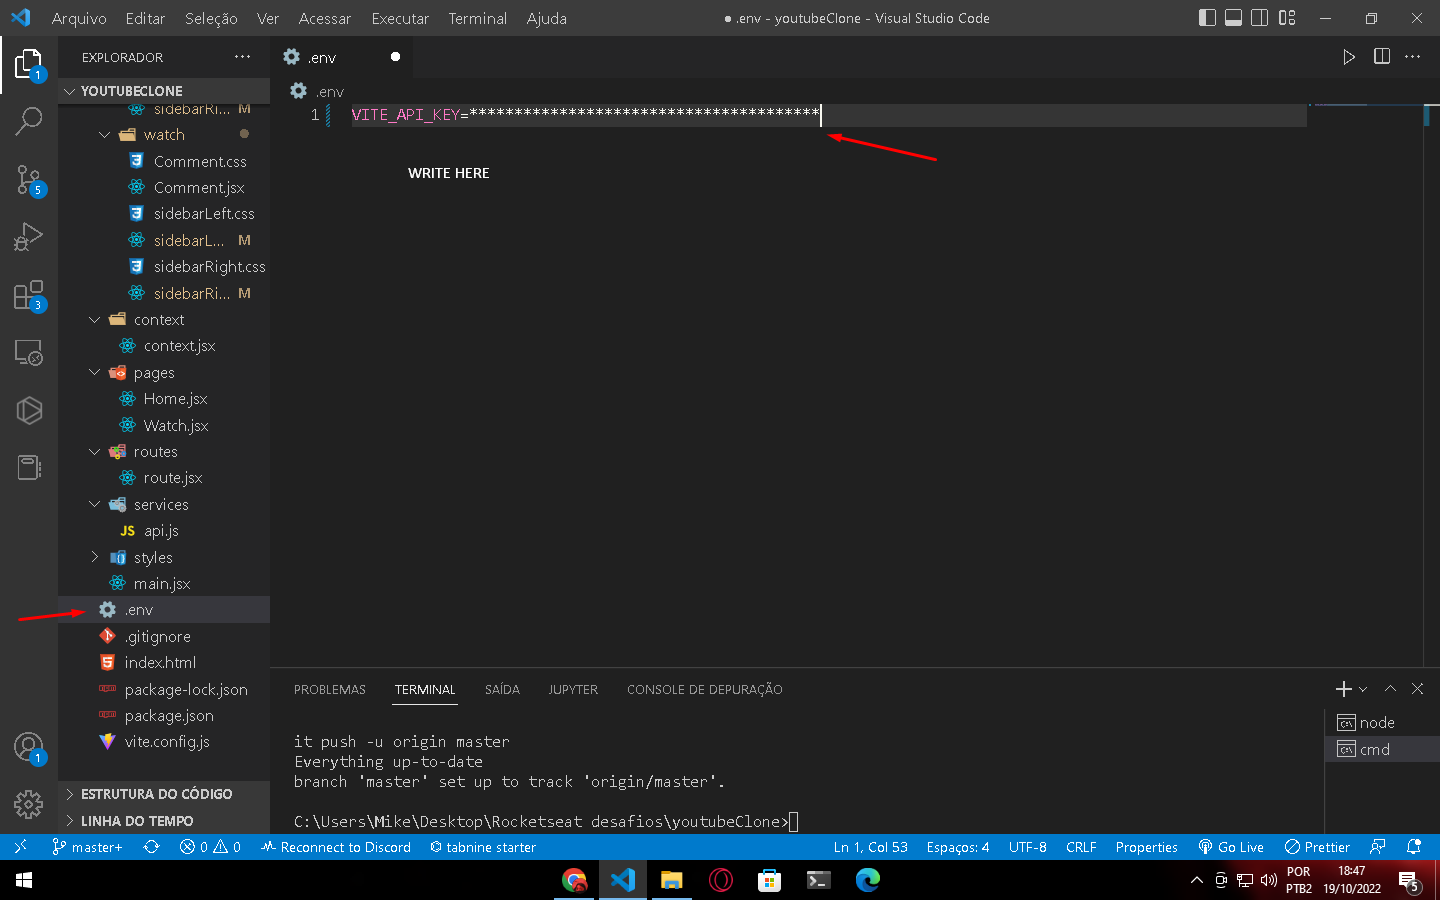Click the Run button above the editor
Viewport: 1440px width, 900px height.
(x=1349, y=57)
